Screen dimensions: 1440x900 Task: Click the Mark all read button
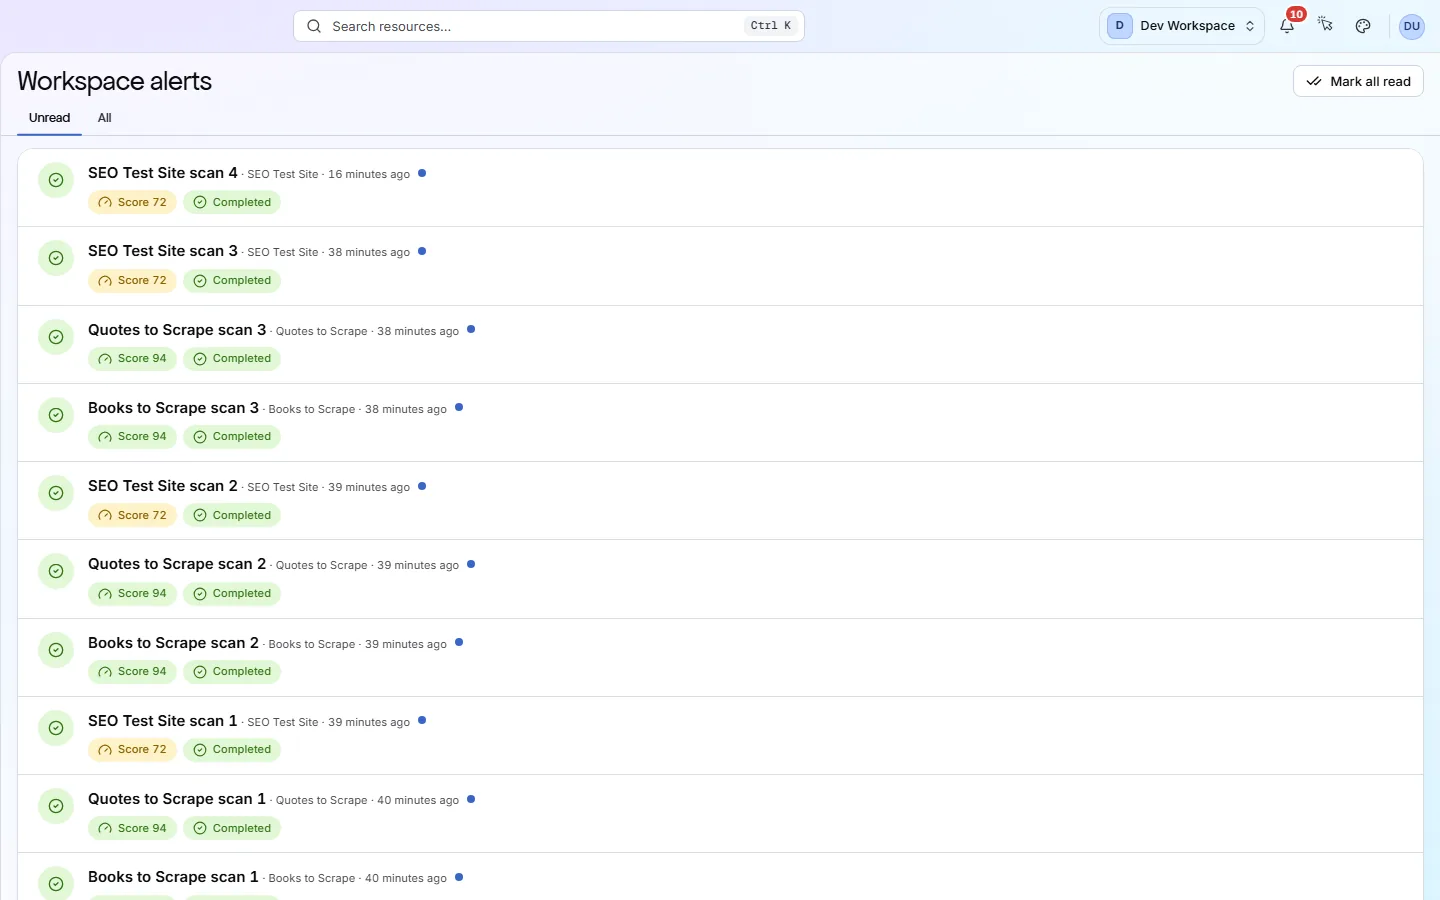pyautogui.click(x=1358, y=82)
